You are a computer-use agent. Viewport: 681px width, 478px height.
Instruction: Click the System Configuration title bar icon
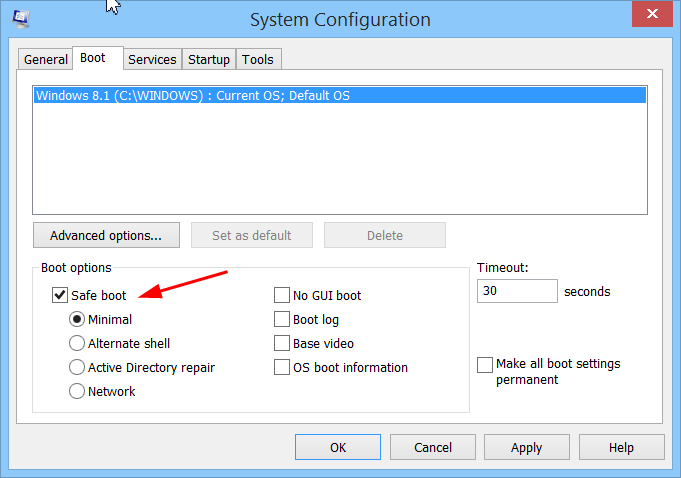coord(20,18)
